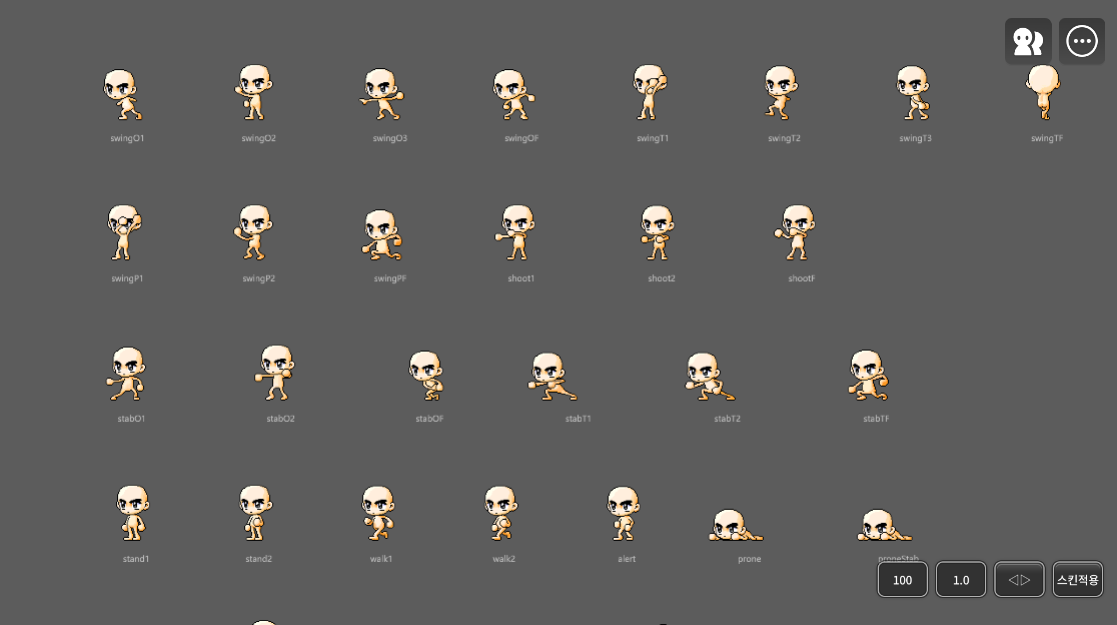The image size is (1117, 625).
Task: Click the 1.0 scale value button
Action: tap(961, 579)
